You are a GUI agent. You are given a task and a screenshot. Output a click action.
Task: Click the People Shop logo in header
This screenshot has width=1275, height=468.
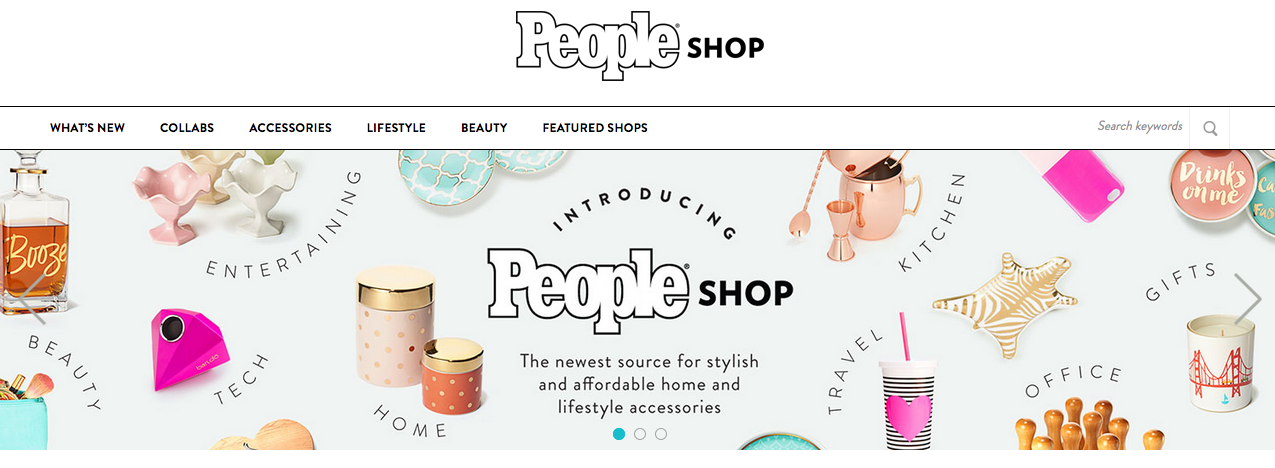[640, 46]
